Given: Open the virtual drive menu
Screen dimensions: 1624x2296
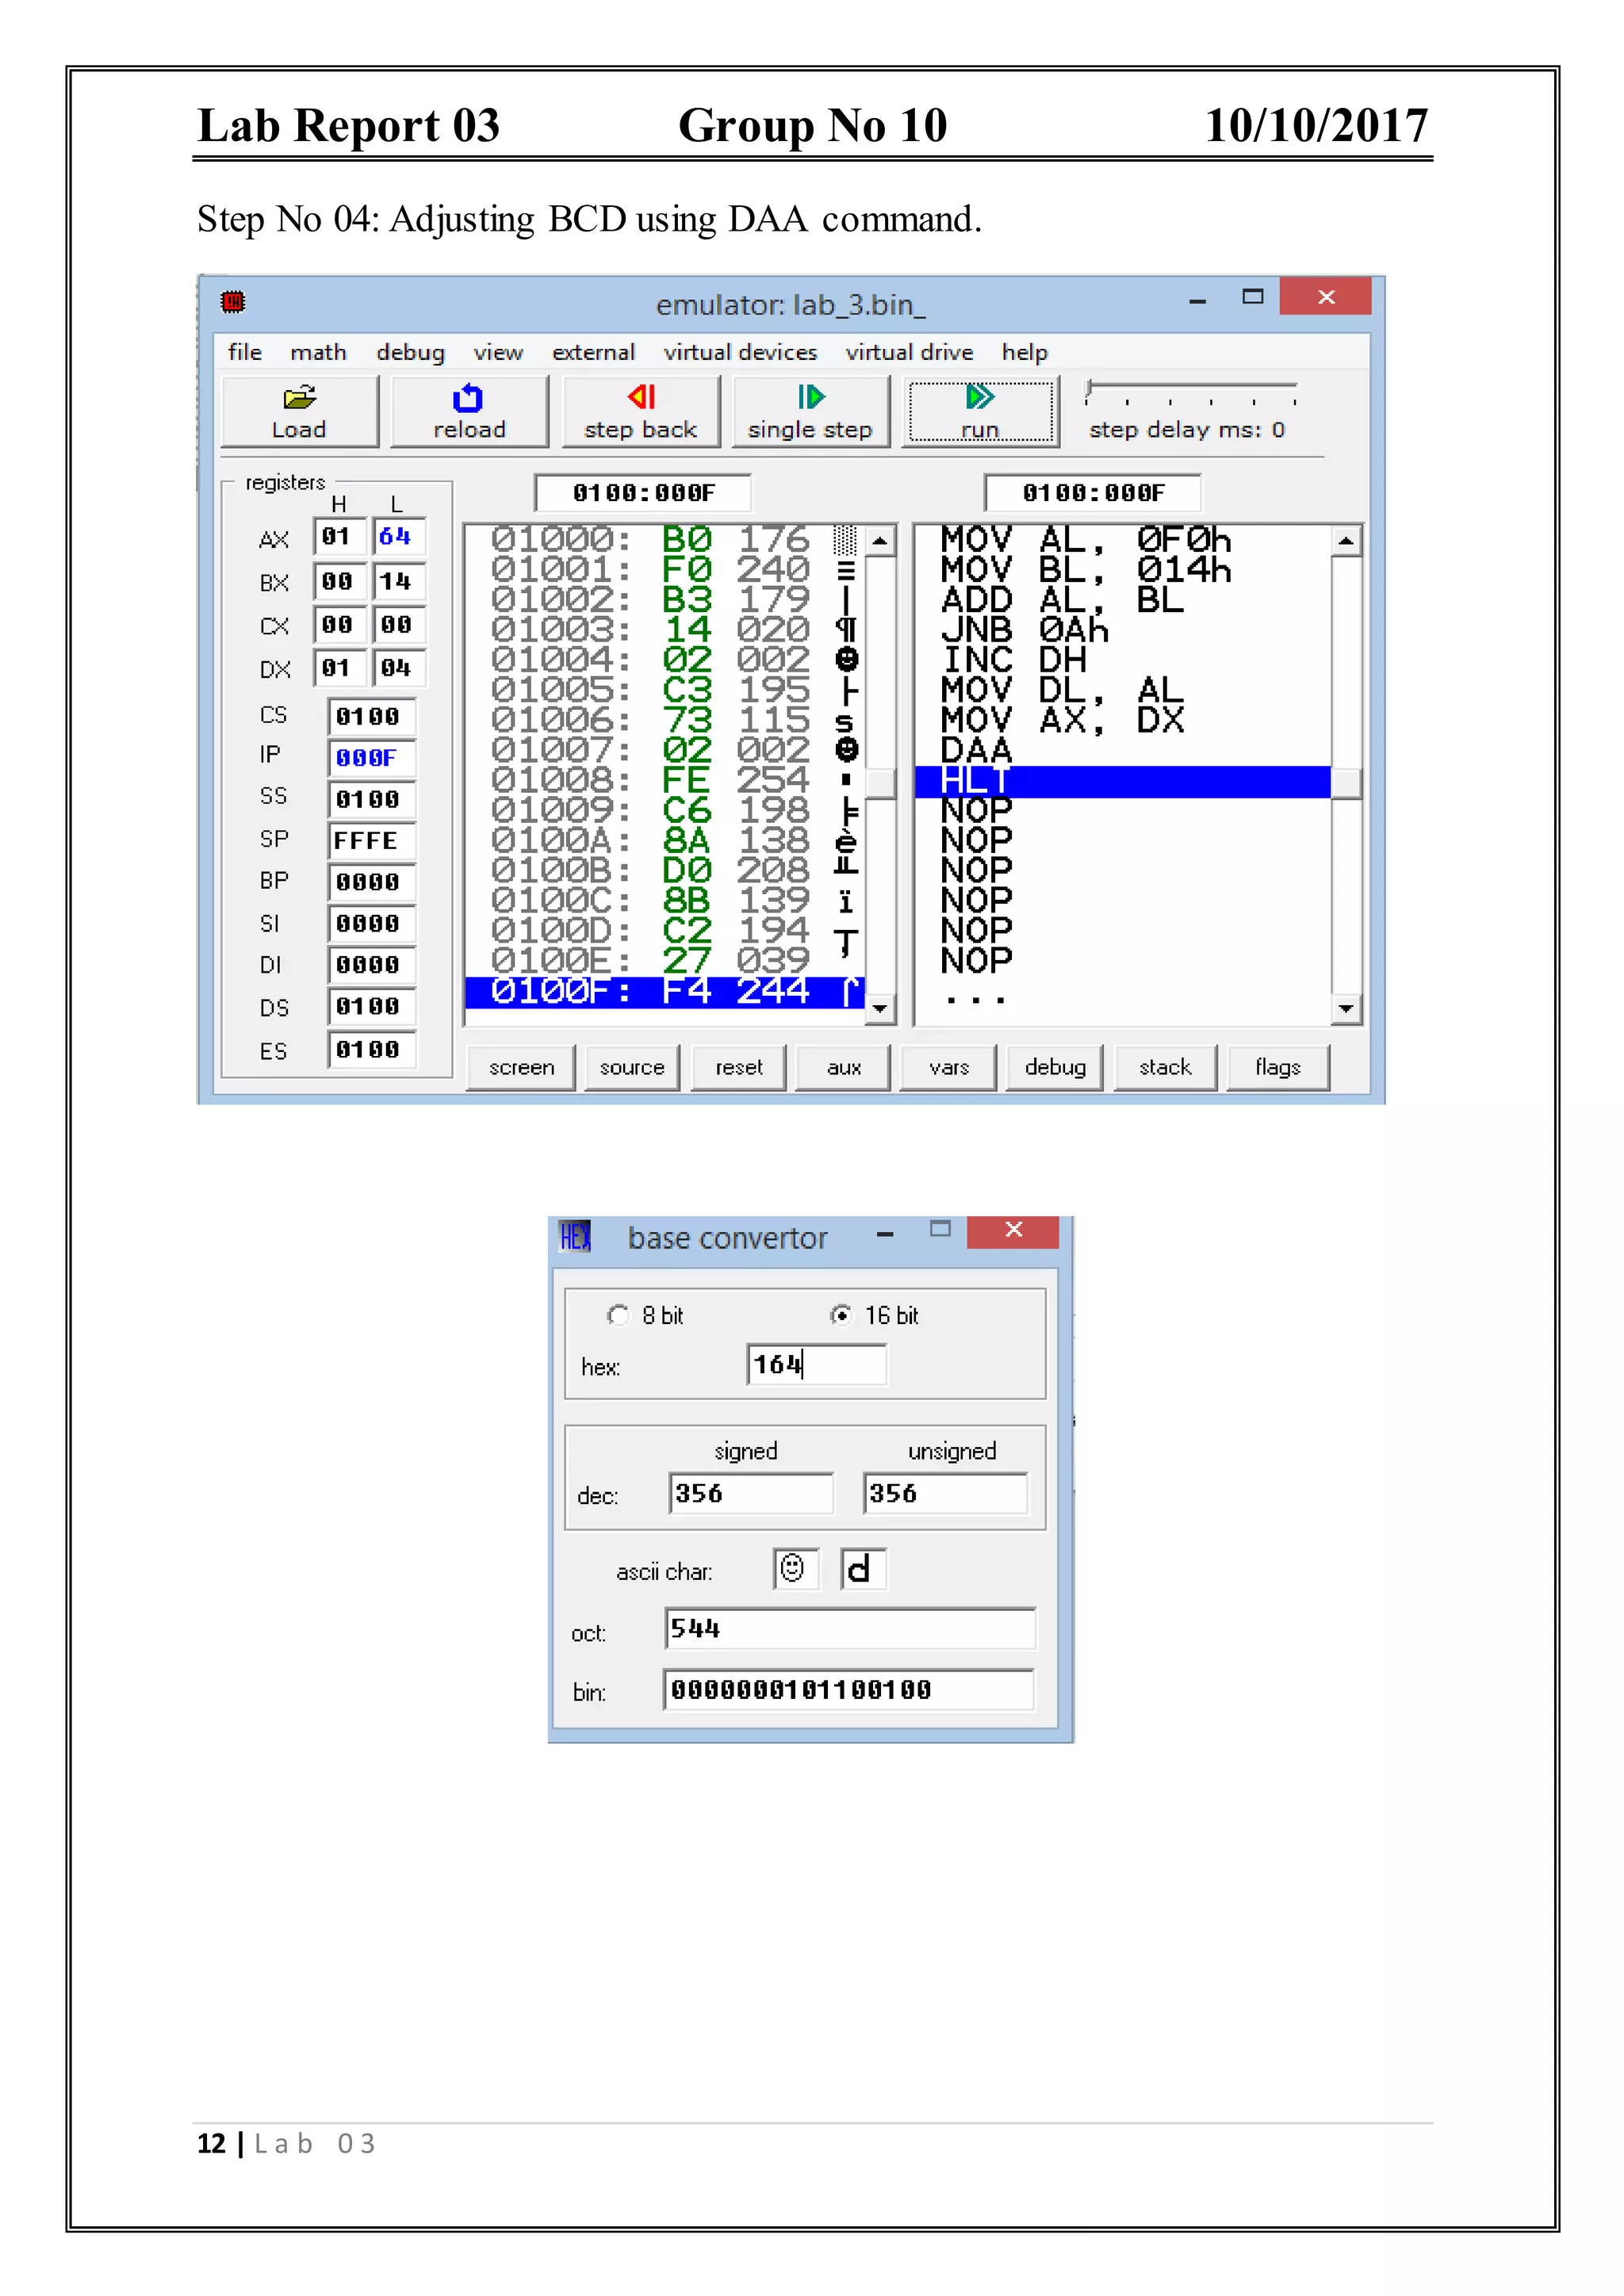Looking at the screenshot, I should [x=909, y=352].
